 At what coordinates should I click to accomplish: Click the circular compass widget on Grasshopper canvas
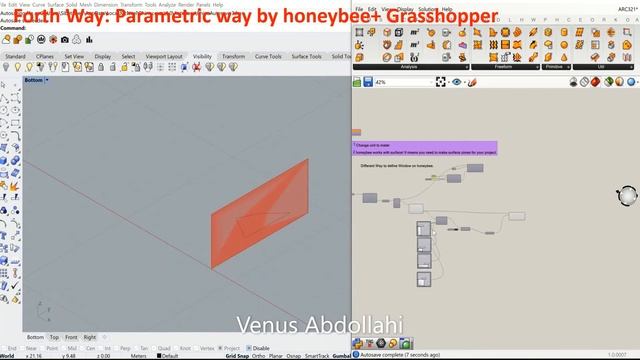[627, 196]
